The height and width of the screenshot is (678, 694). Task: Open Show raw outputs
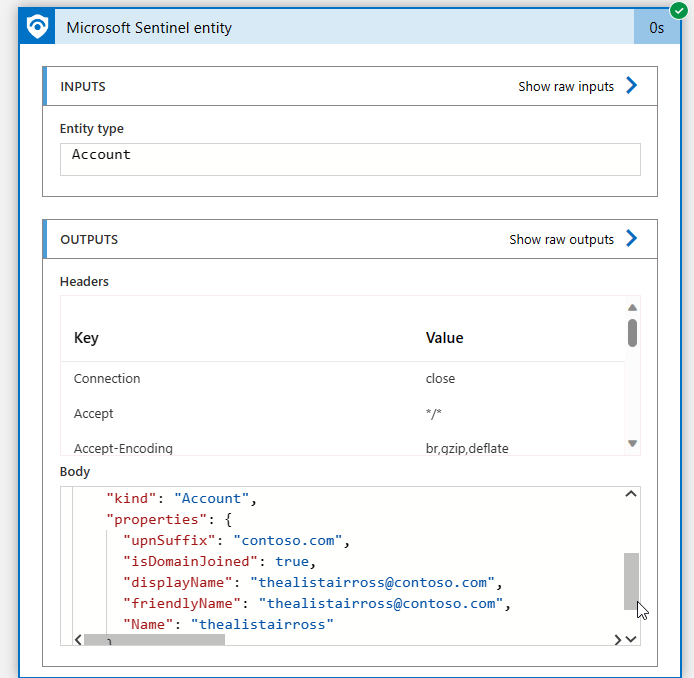pyautogui.click(x=561, y=240)
